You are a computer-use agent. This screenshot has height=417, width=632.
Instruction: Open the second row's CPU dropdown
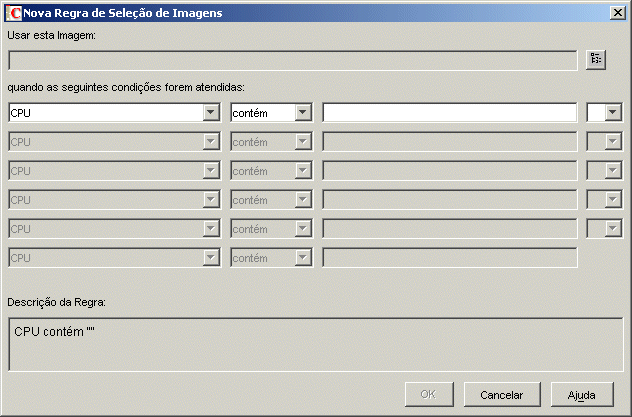pyautogui.click(x=211, y=142)
